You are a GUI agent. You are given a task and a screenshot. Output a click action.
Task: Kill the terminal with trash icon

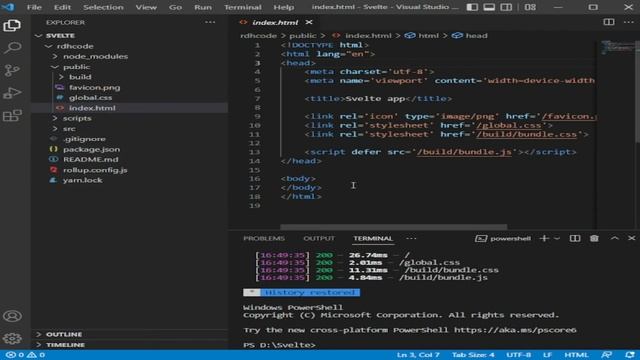594,238
